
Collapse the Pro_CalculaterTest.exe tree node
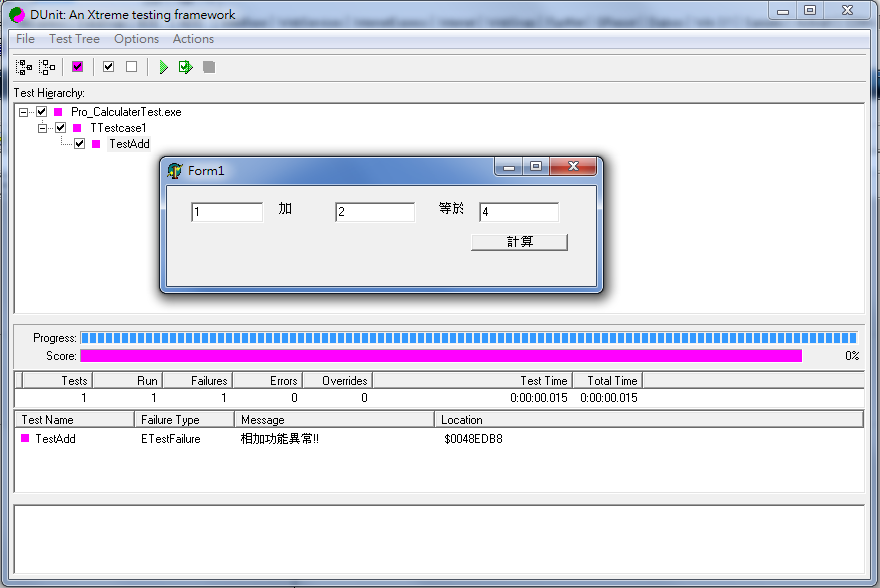point(24,112)
